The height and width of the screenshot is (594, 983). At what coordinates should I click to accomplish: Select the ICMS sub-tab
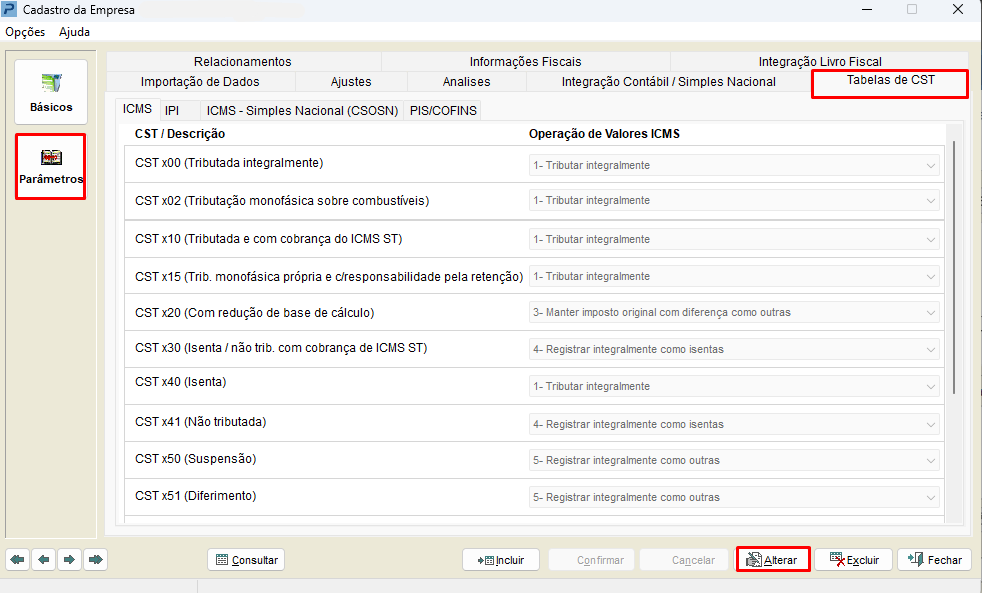137,109
